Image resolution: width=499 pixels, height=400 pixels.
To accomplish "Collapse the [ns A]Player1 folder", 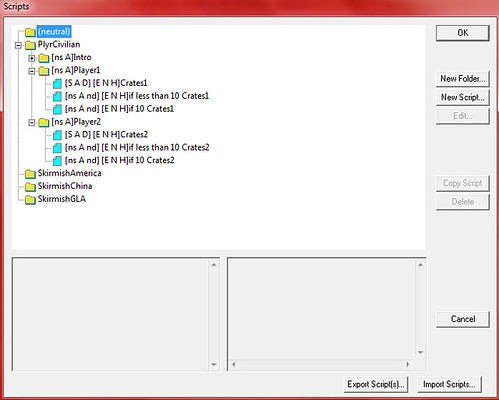I will (x=32, y=71).
